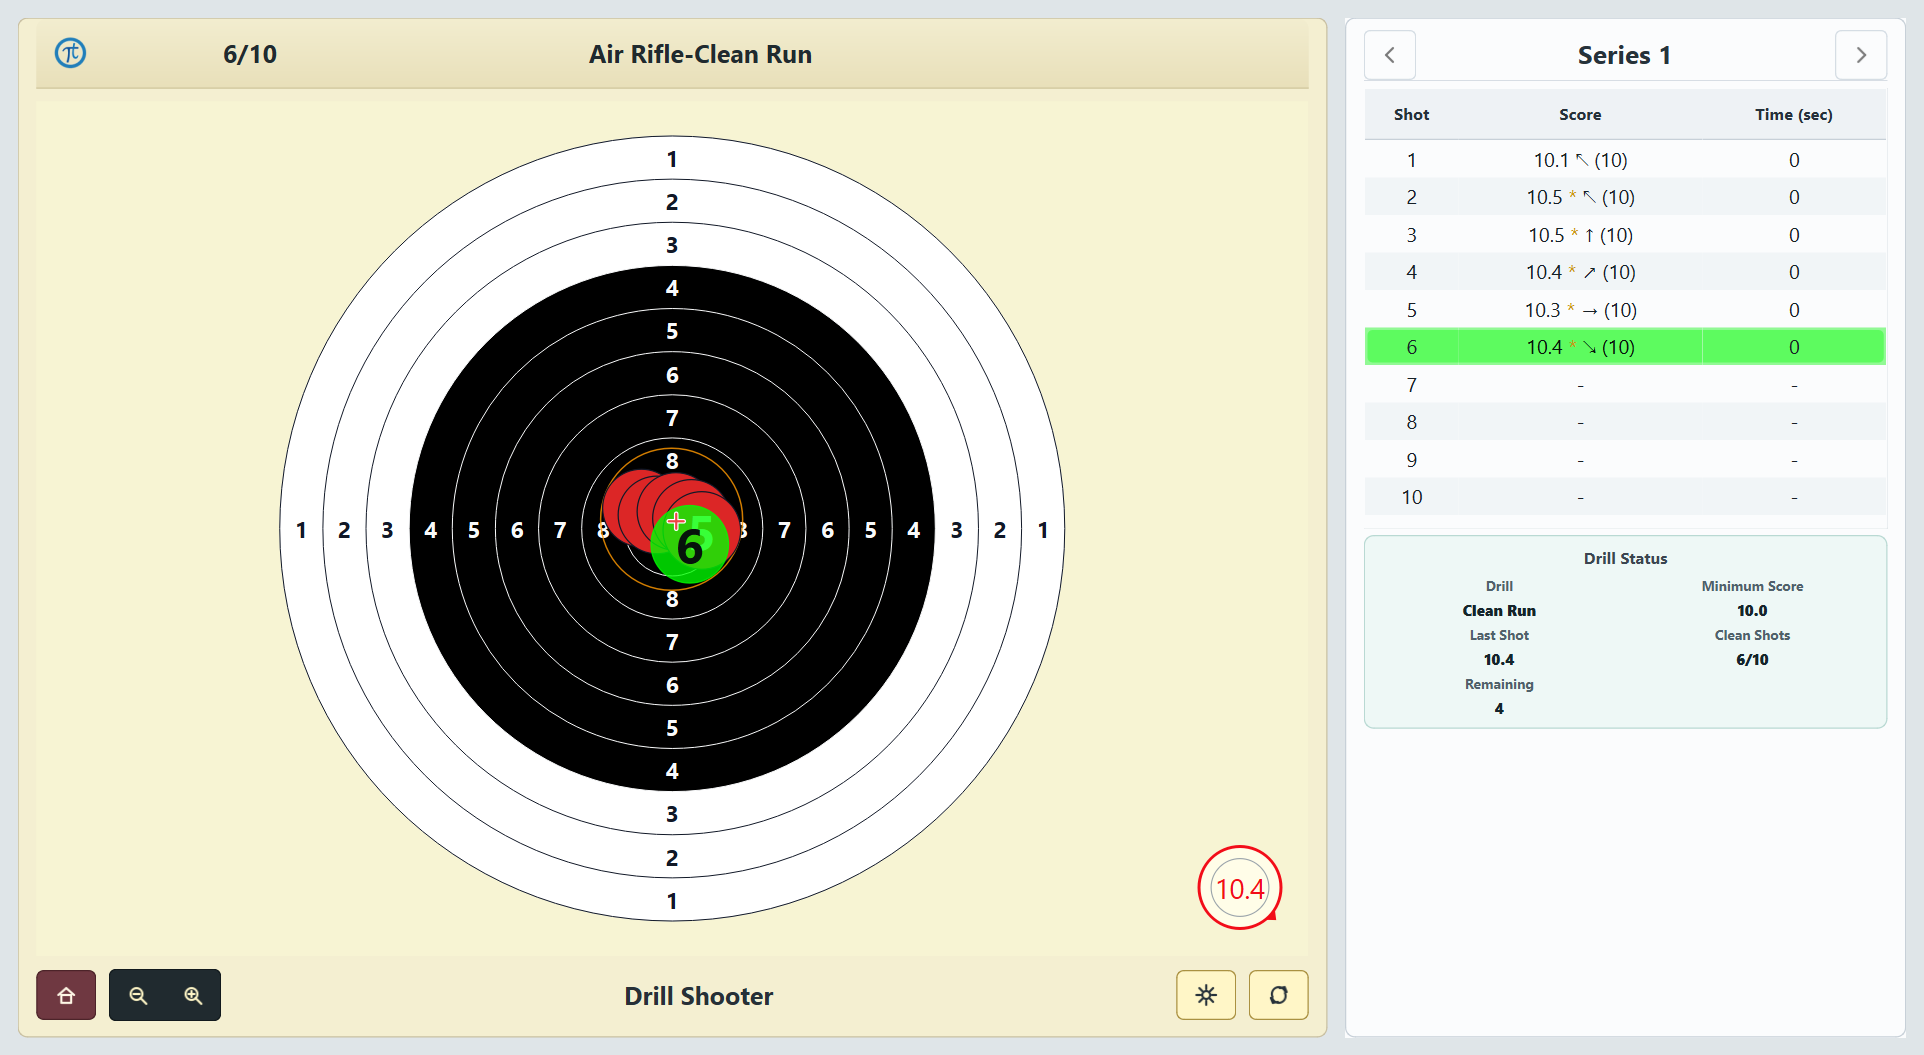Go to the previous series
Image resolution: width=1924 pixels, height=1055 pixels.
pyautogui.click(x=1389, y=55)
